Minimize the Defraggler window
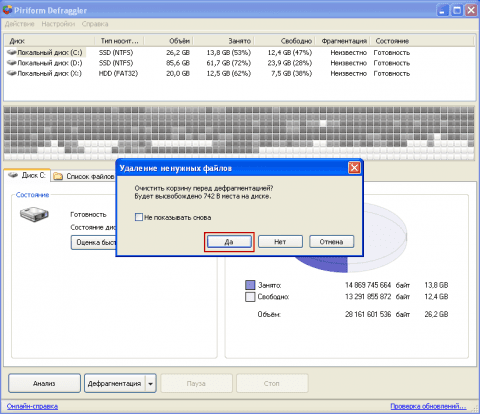Viewport: 480px width, 414px height. 442,11
